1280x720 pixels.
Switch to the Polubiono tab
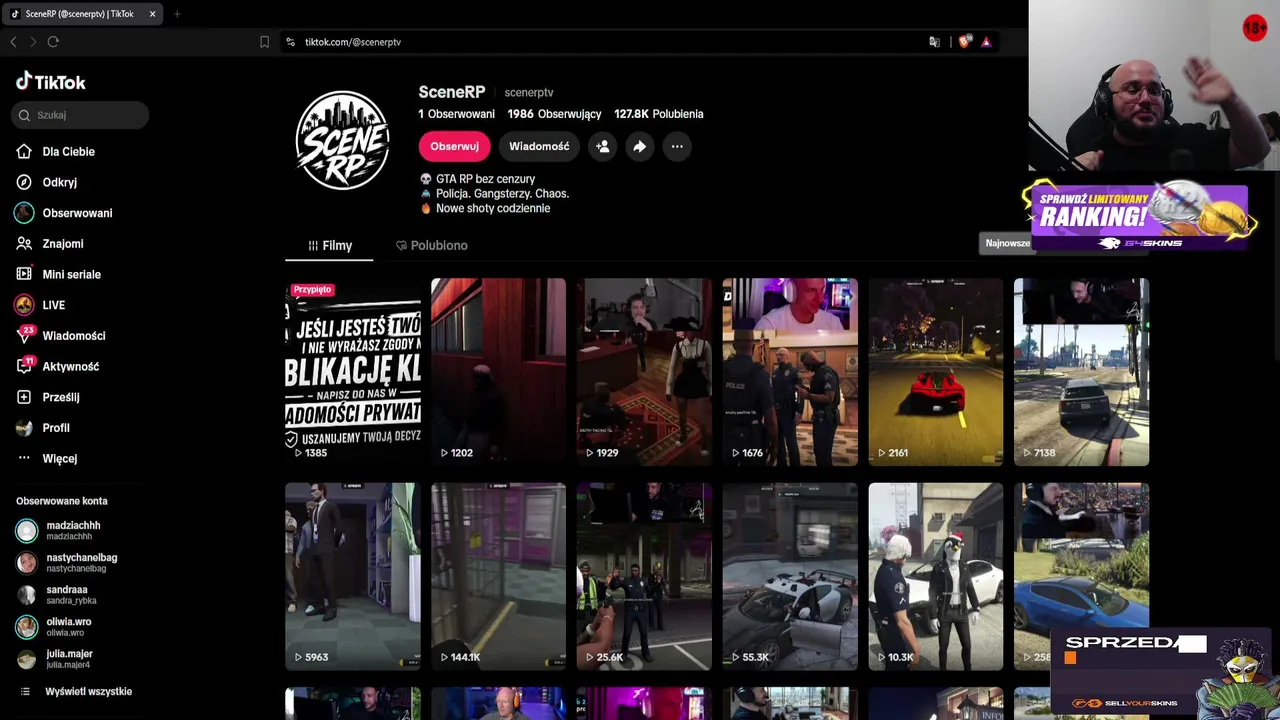click(x=431, y=245)
